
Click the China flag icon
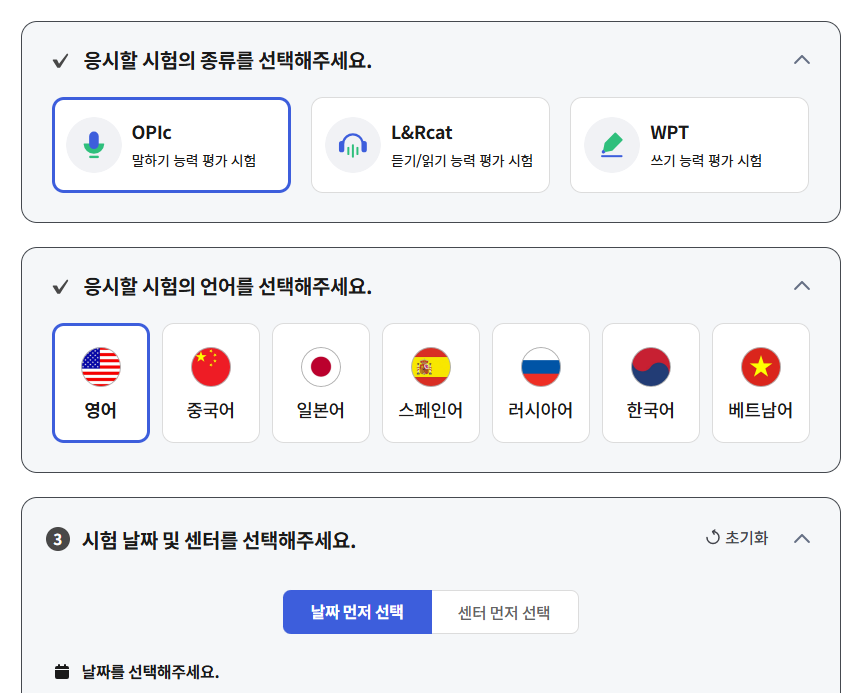211,367
